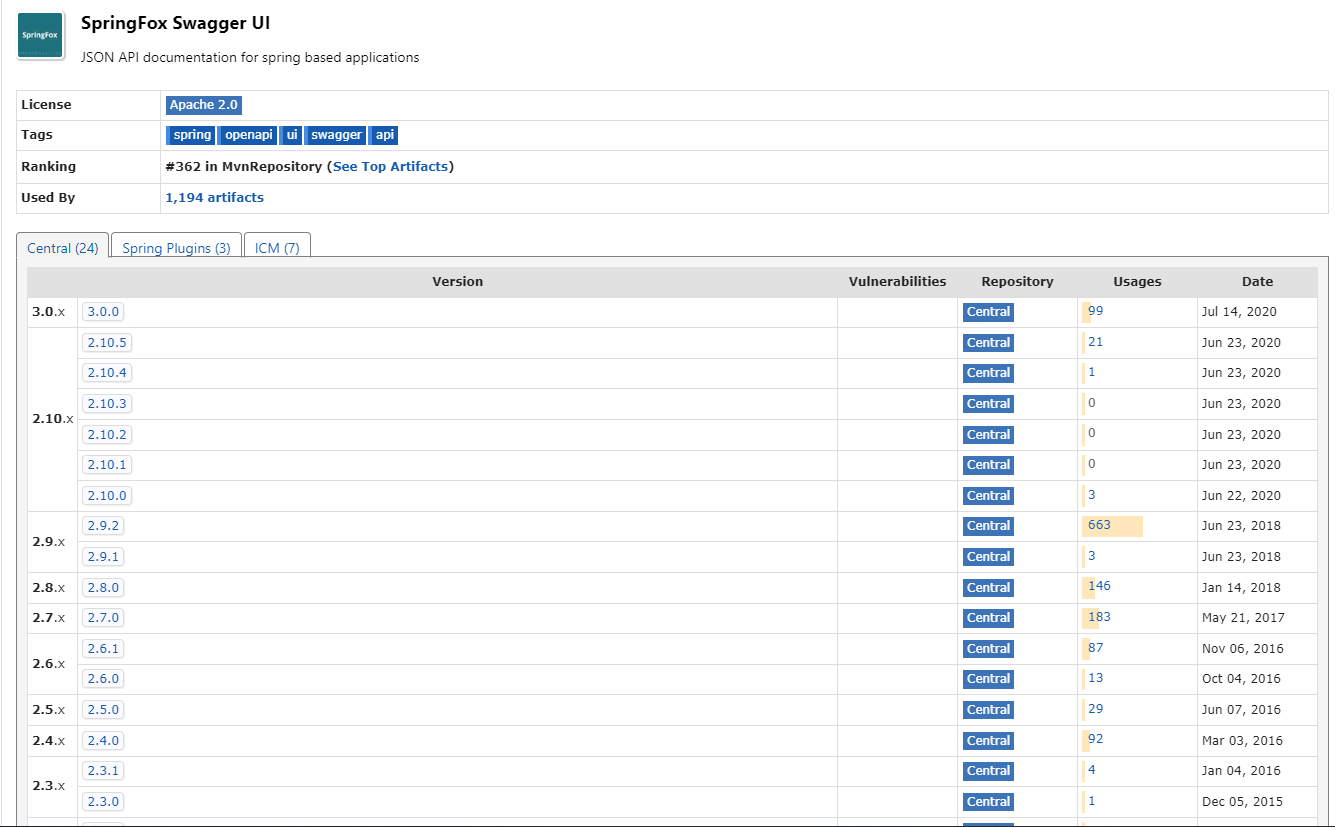Open version 2.7.0
Screen dimensions: 1335x827
point(103,618)
